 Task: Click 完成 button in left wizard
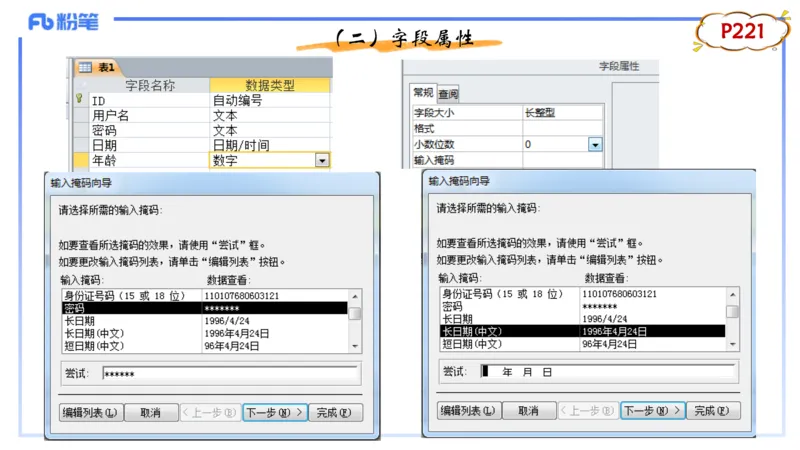pos(334,412)
